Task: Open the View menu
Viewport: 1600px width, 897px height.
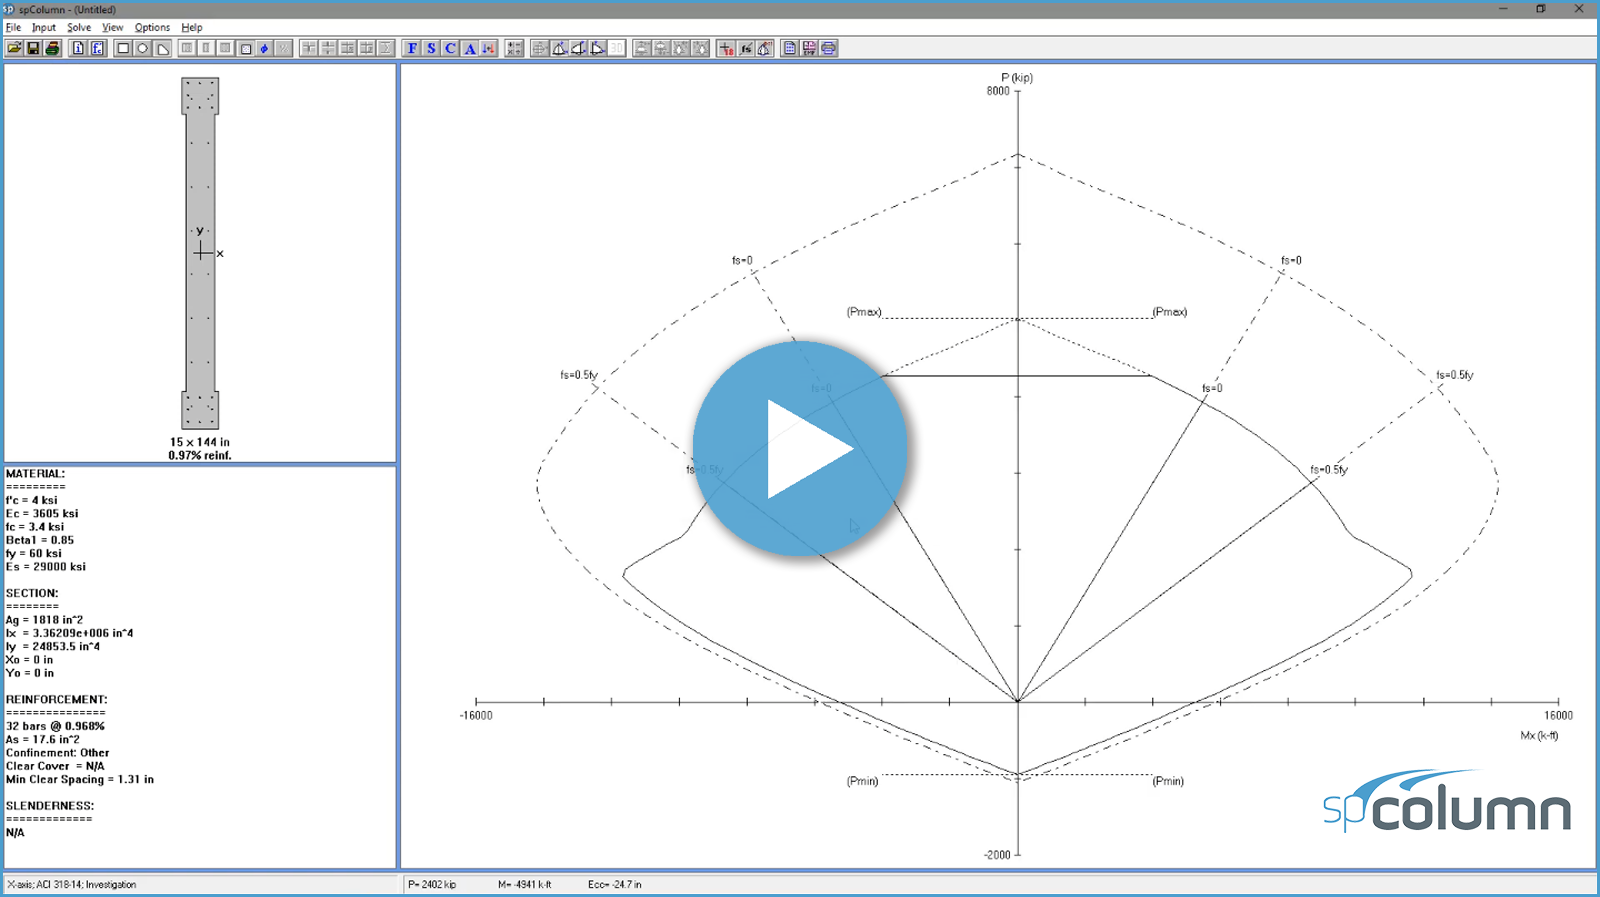Action: tap(113, 27)
